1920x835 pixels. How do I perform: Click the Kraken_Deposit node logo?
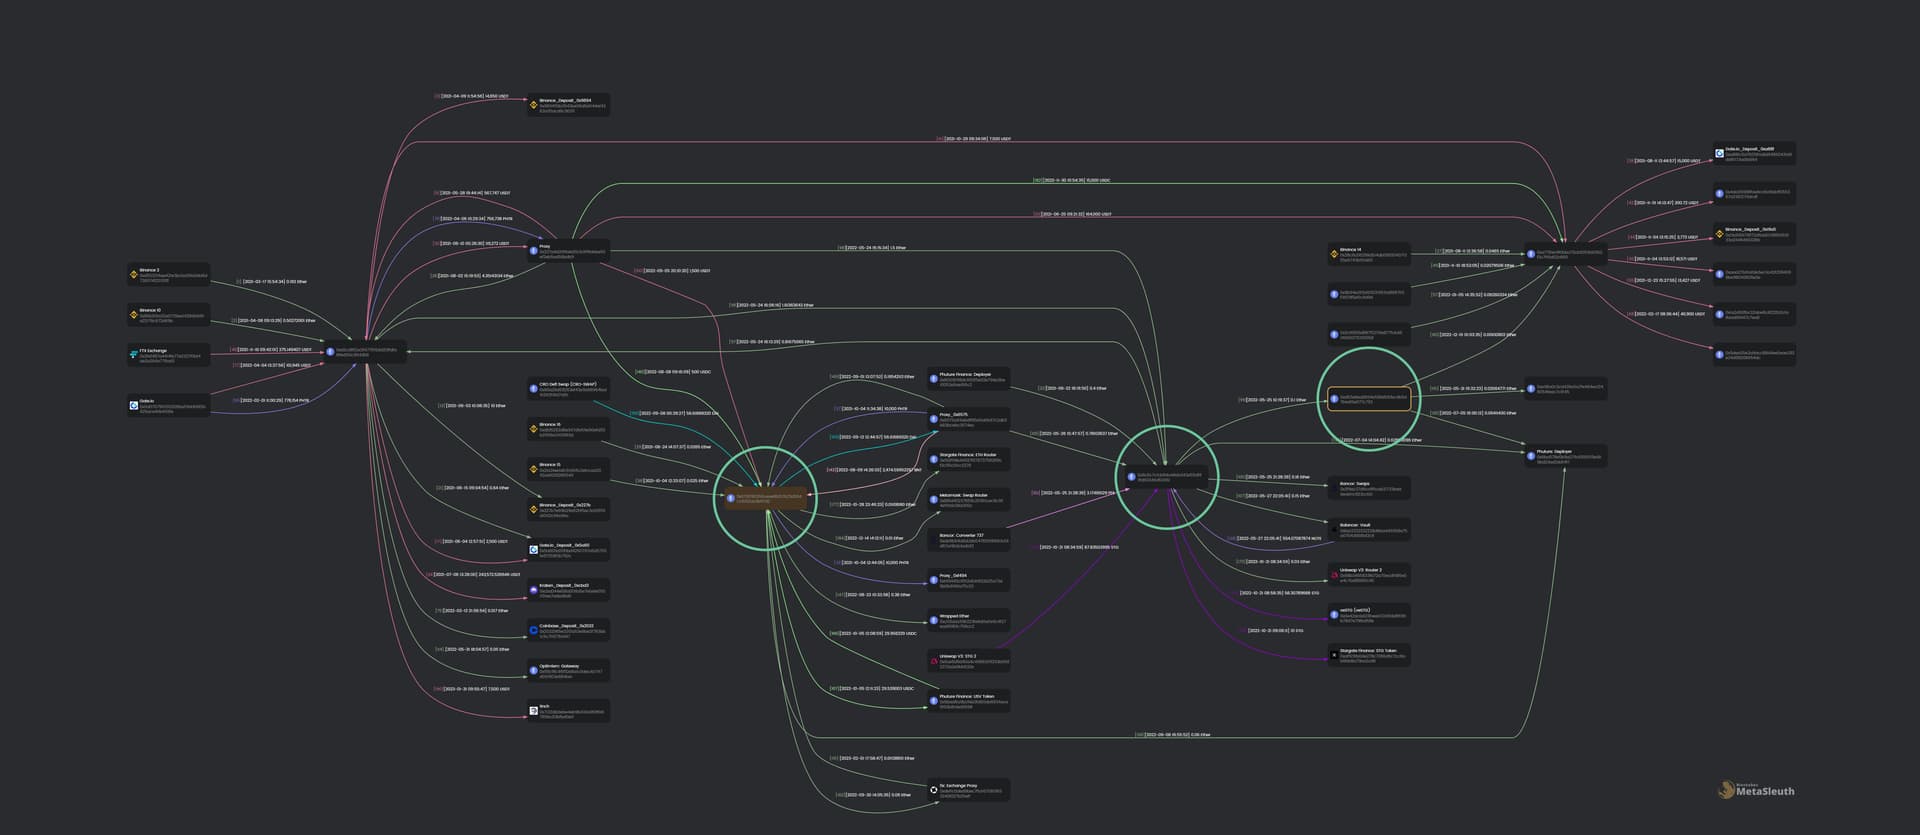tap(534, 590)
